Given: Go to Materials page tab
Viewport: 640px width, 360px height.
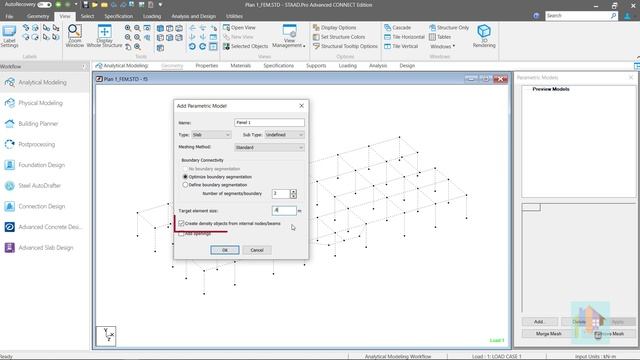Looking at the screenshot, I should (240, 66).
